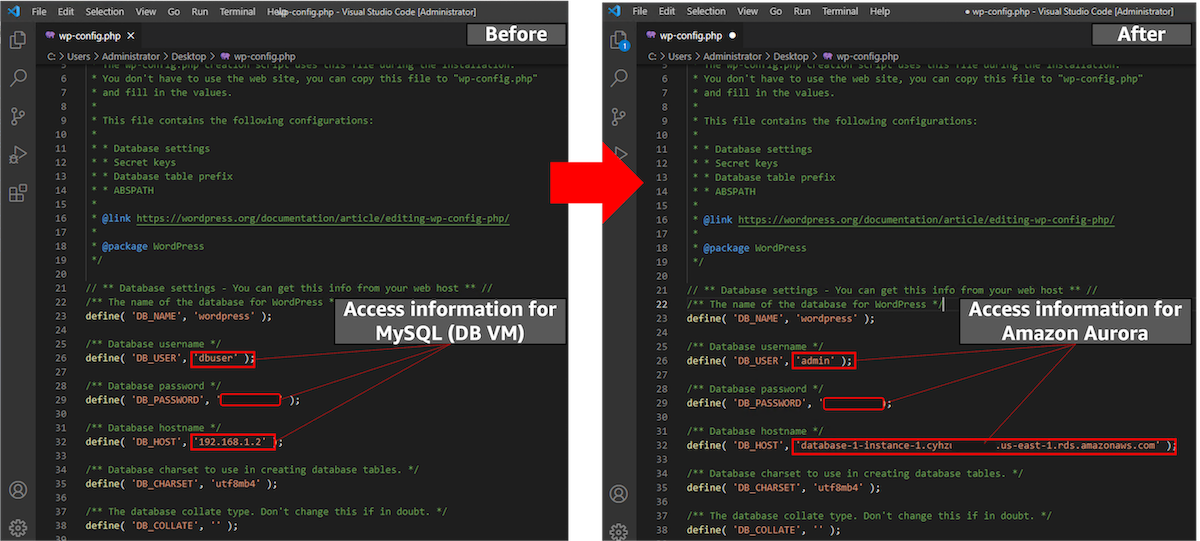The width and height of the screenshot is (1200, 541).
Task: Open Run menu in the left Before window
Action: tap(201, 11)
